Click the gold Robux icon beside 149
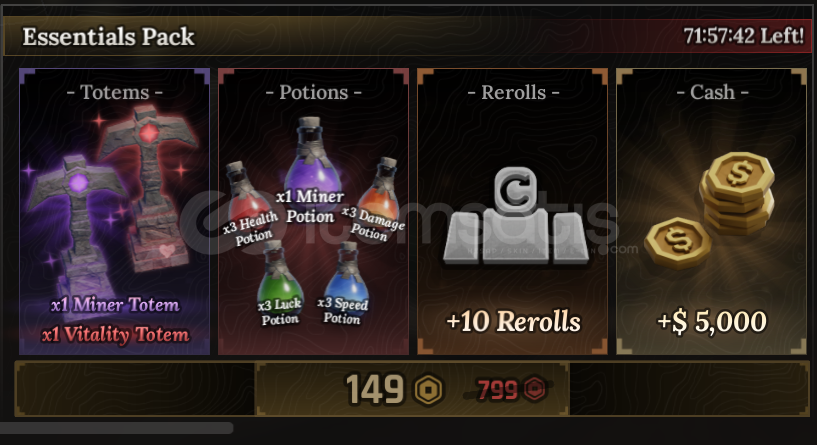 429,389
